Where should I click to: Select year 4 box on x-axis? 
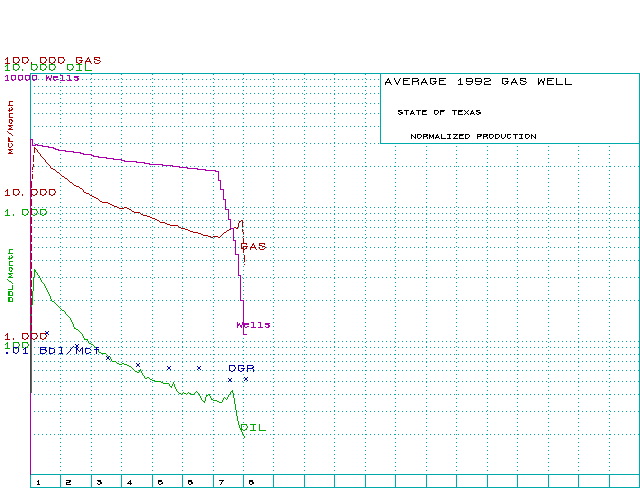pyautogui.click(x=129, y=482)
